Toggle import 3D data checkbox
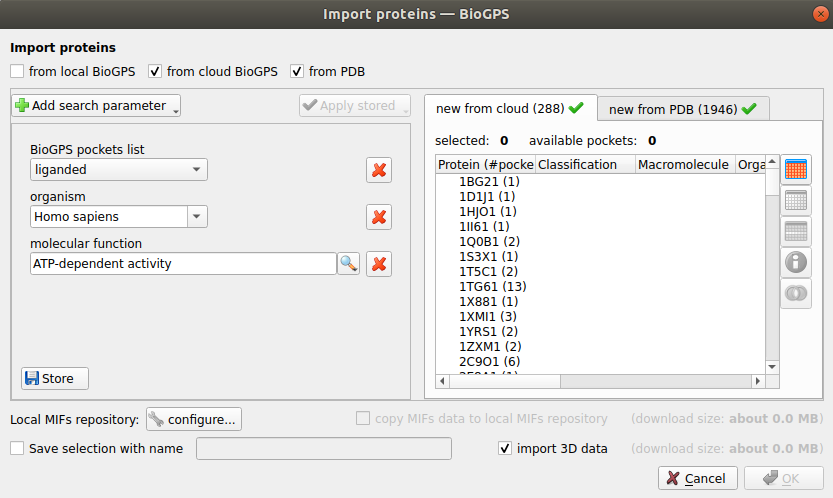The height and width of the screenshot is (498, 833). pyautogui.click(x=505, y=449)
